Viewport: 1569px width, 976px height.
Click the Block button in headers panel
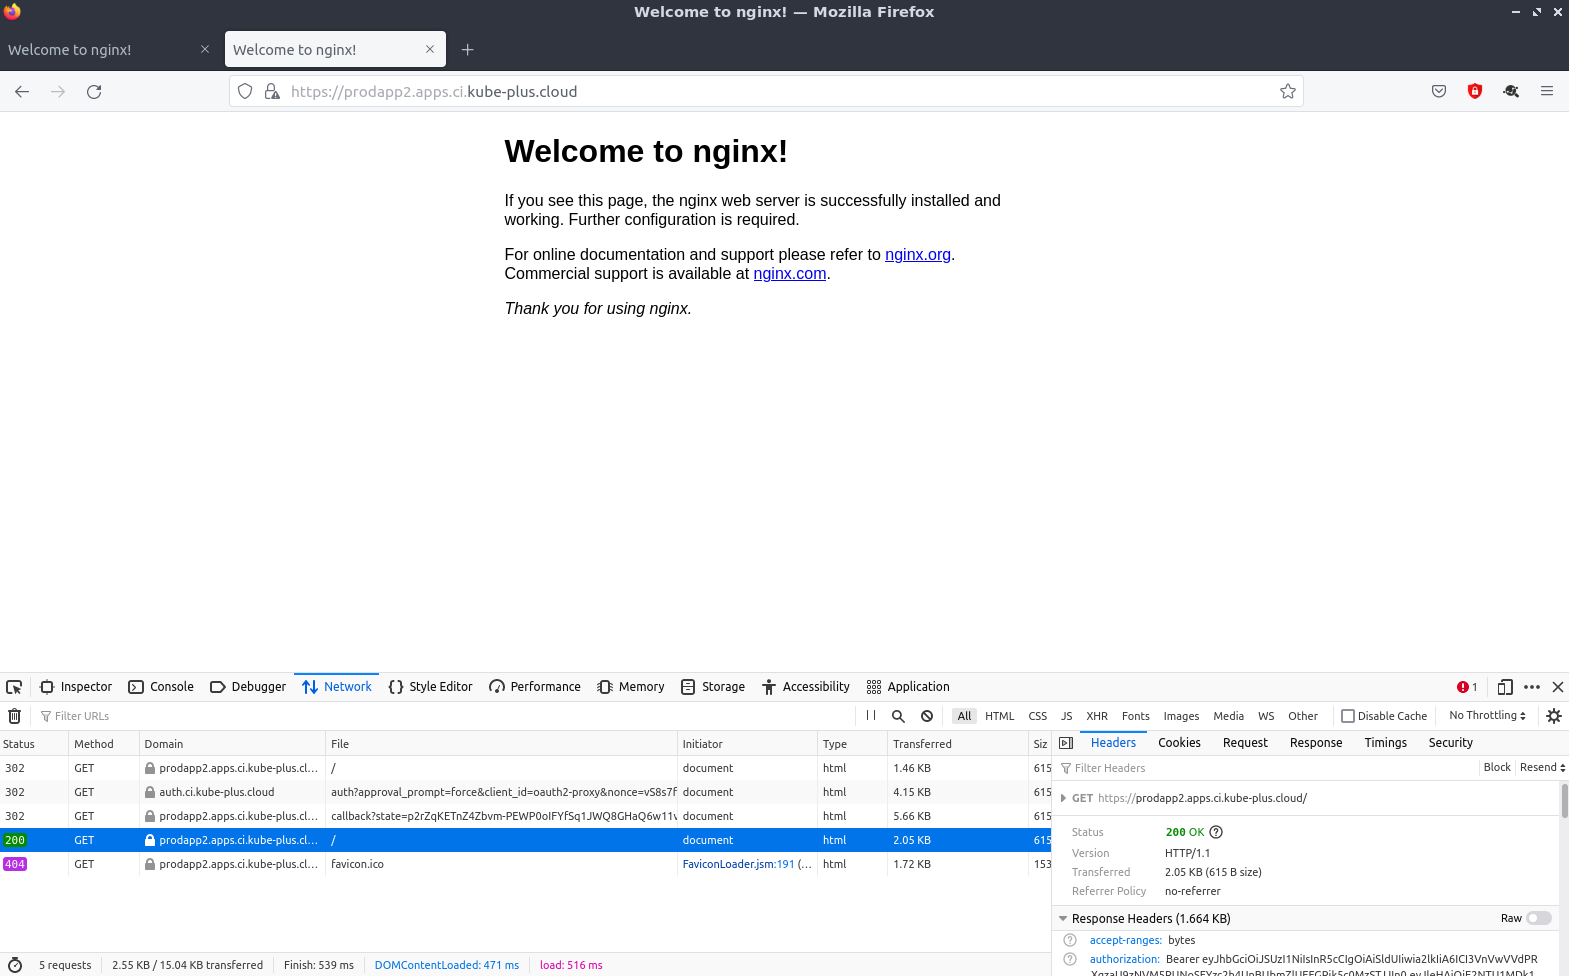pos(1497,768)
